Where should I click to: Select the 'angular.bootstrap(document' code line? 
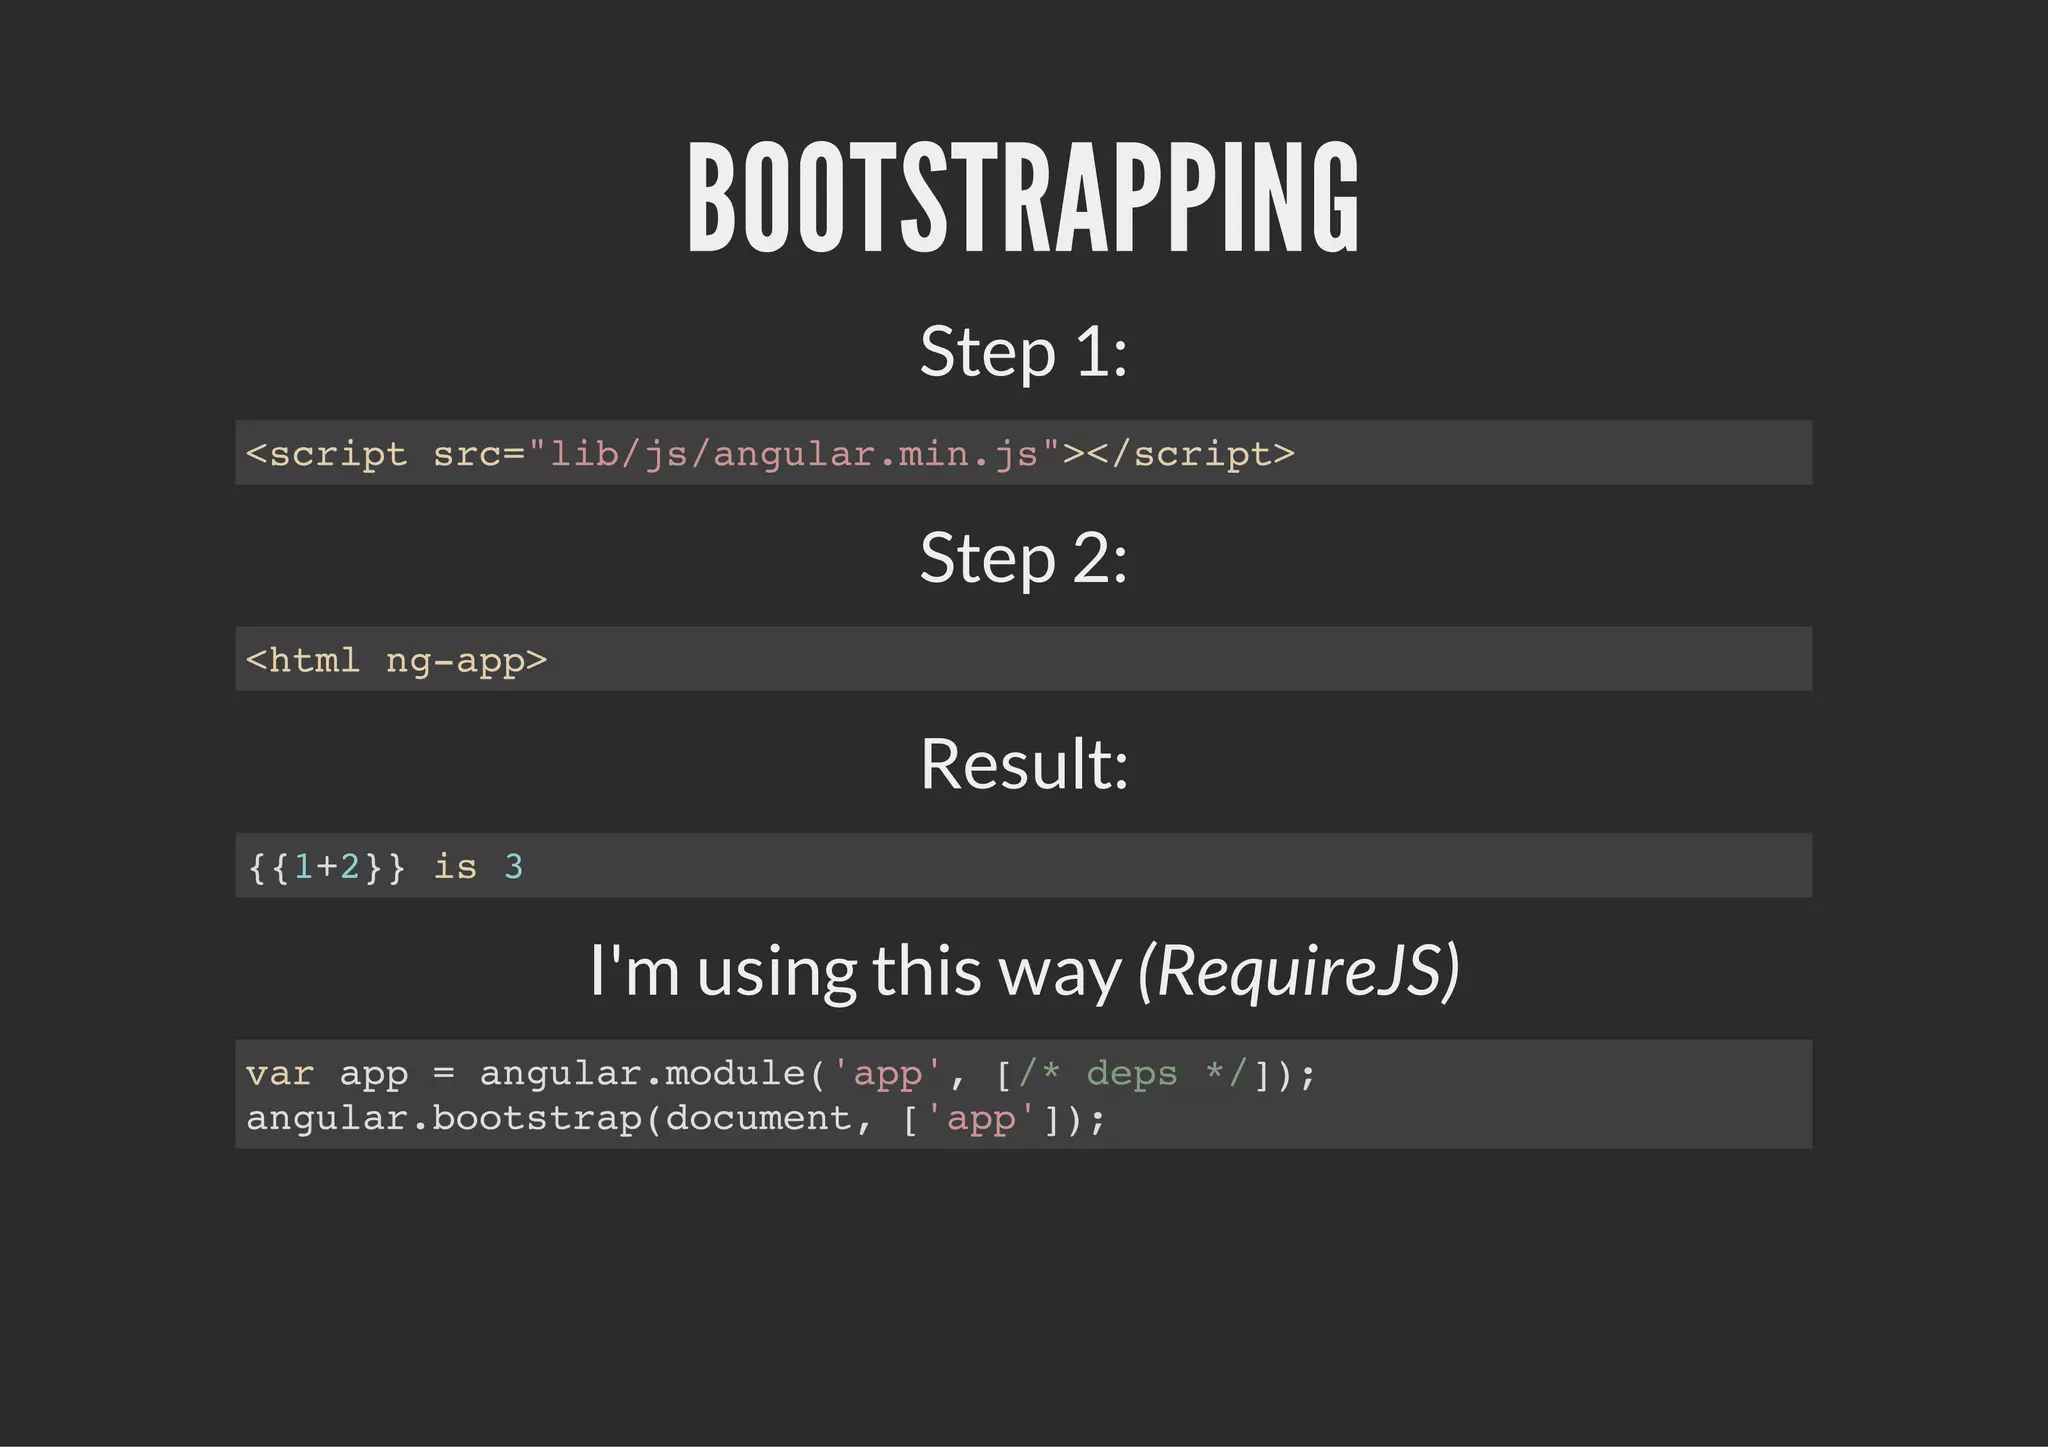click(x=676, y=1118)
